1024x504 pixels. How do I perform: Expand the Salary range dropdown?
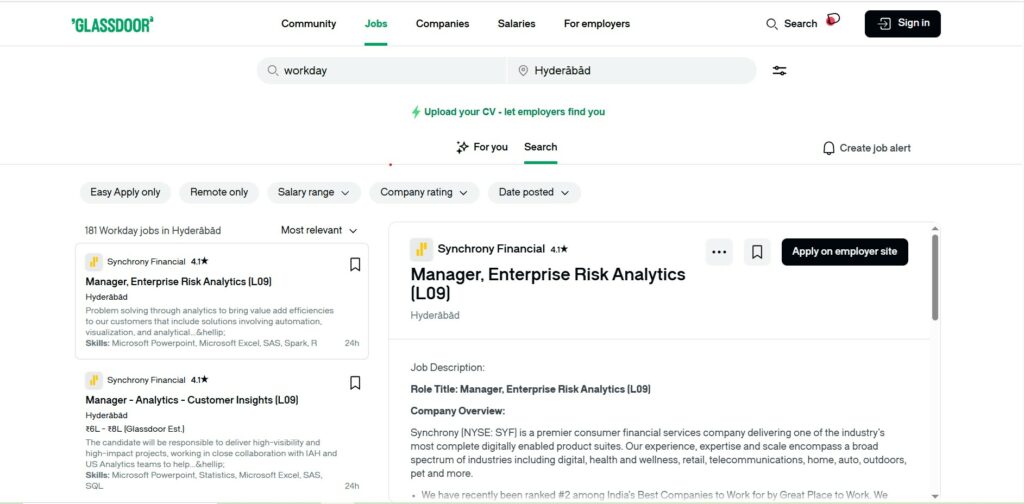[313, 192]
